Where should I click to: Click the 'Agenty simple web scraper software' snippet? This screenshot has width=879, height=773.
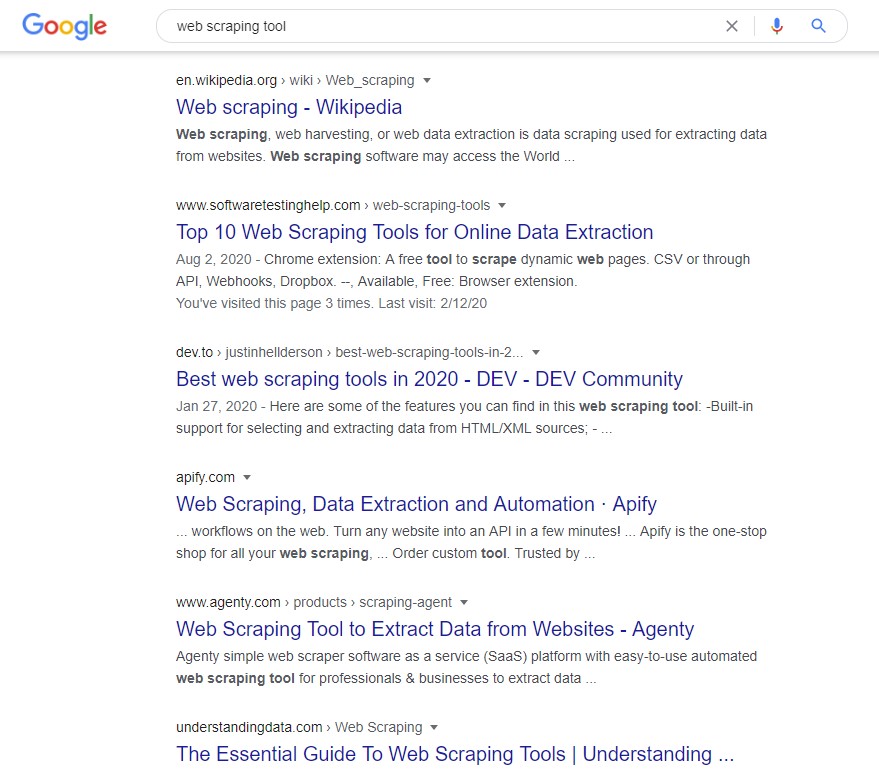[x=466, y=667]
